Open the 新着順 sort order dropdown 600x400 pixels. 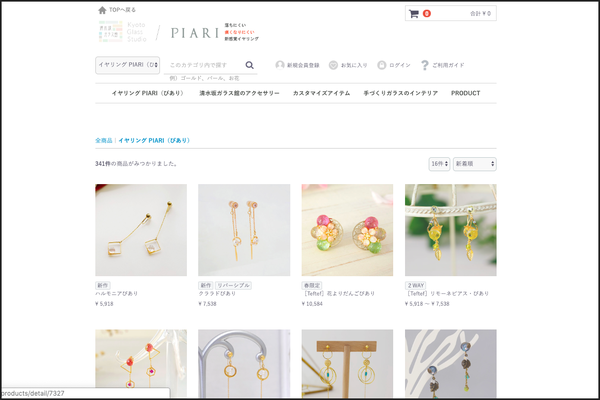coord(474,164)
